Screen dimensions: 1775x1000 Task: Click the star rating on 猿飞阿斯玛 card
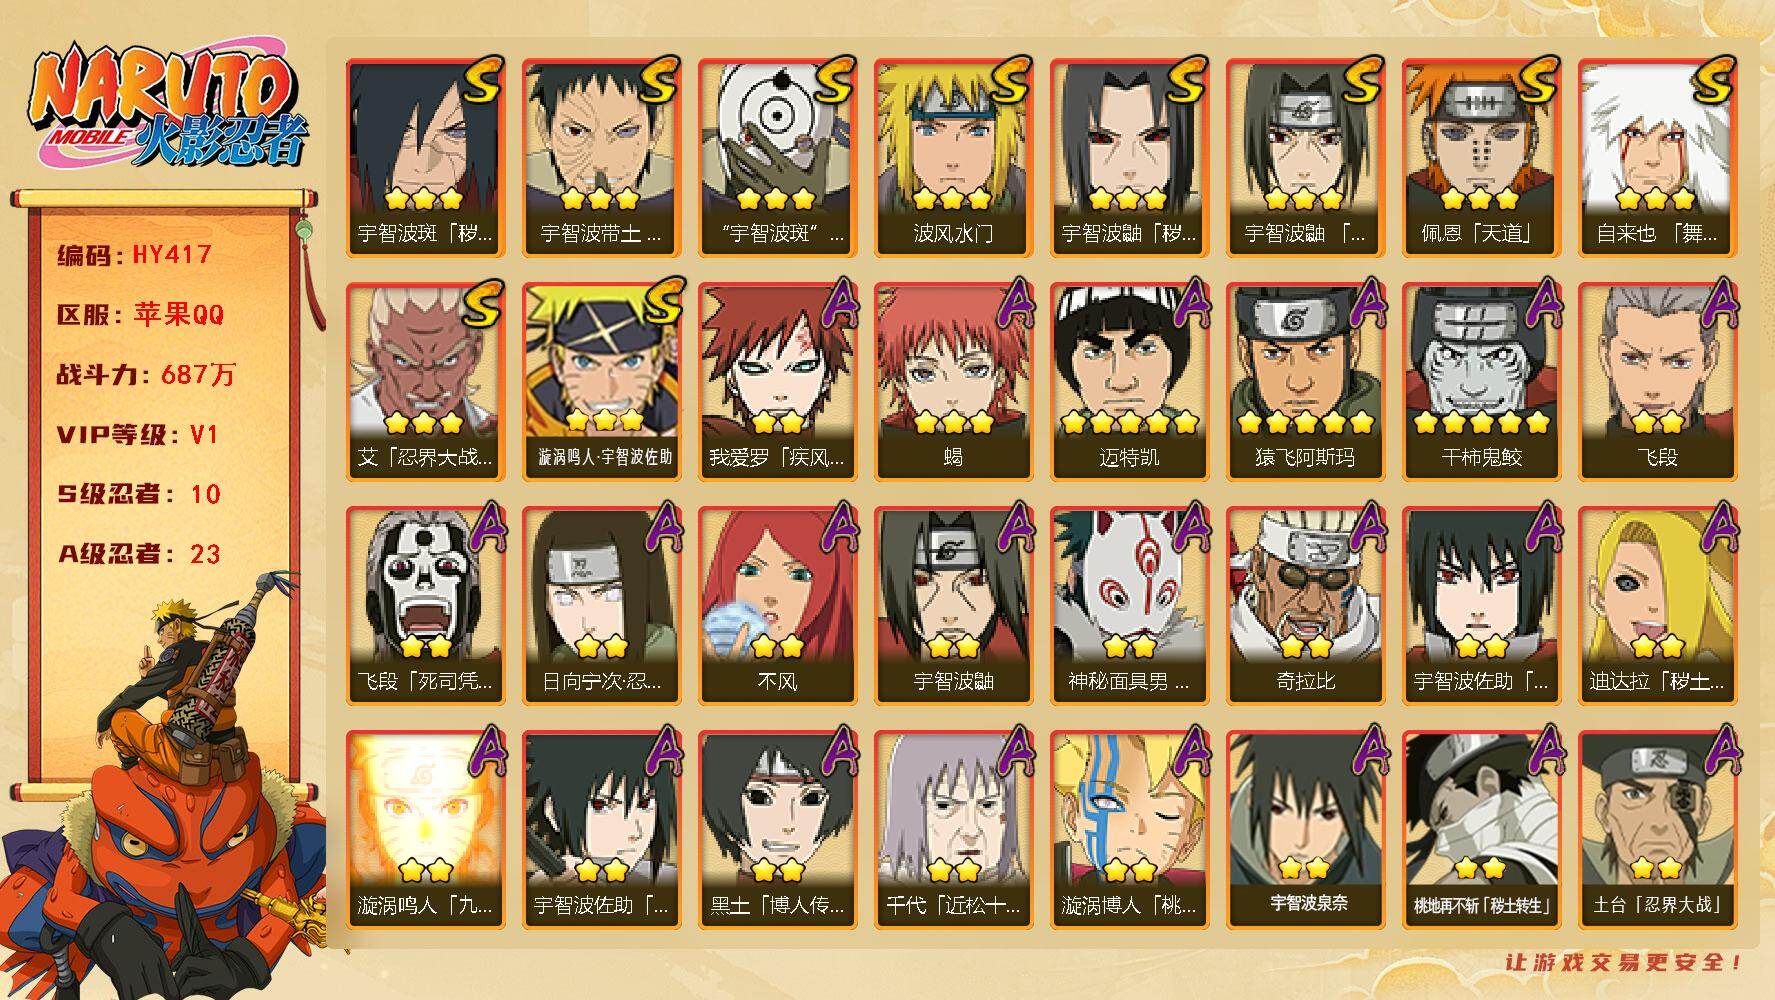(1305, 422)
